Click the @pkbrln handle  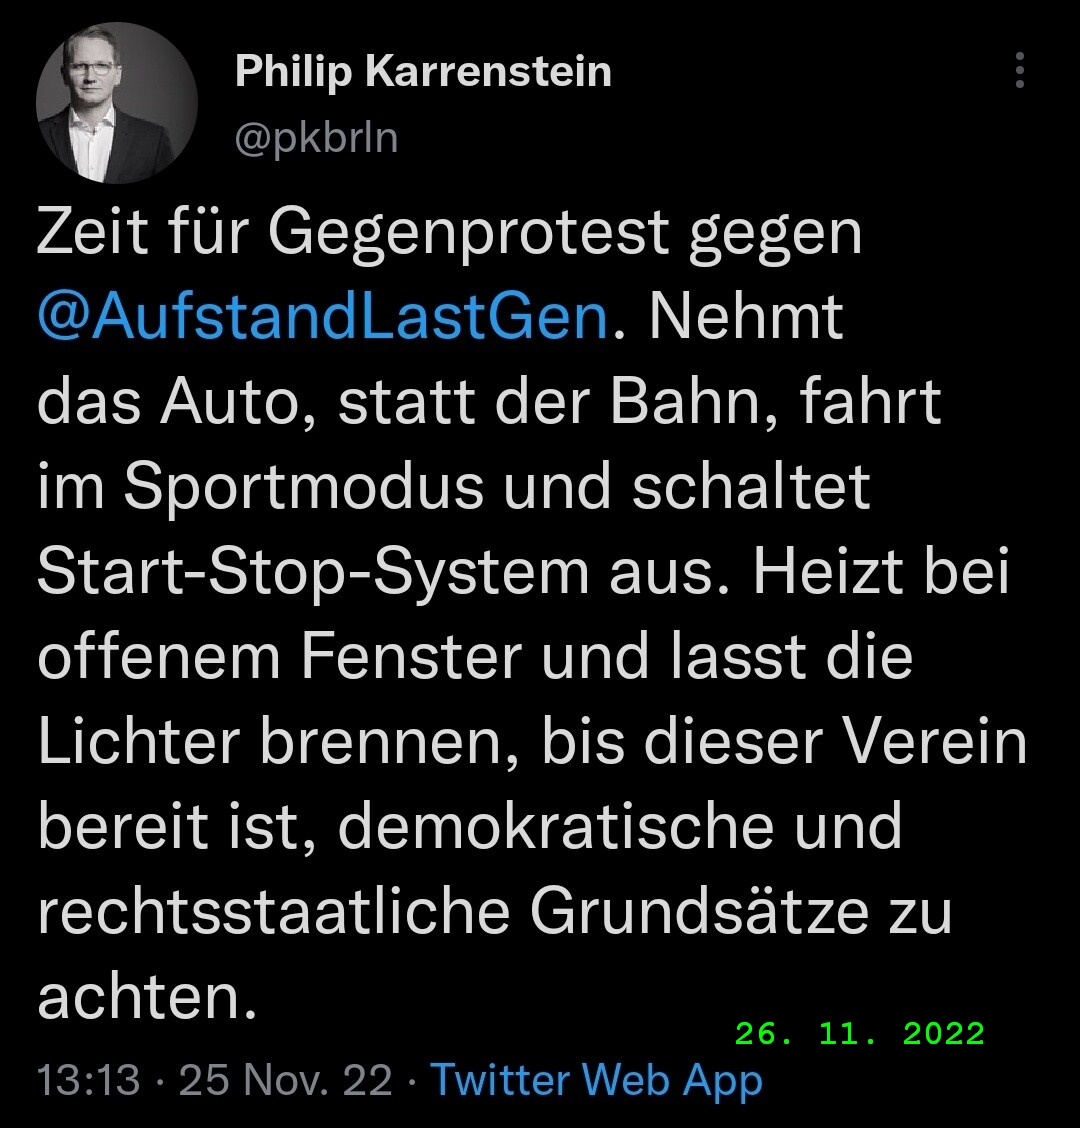[317, 137]
